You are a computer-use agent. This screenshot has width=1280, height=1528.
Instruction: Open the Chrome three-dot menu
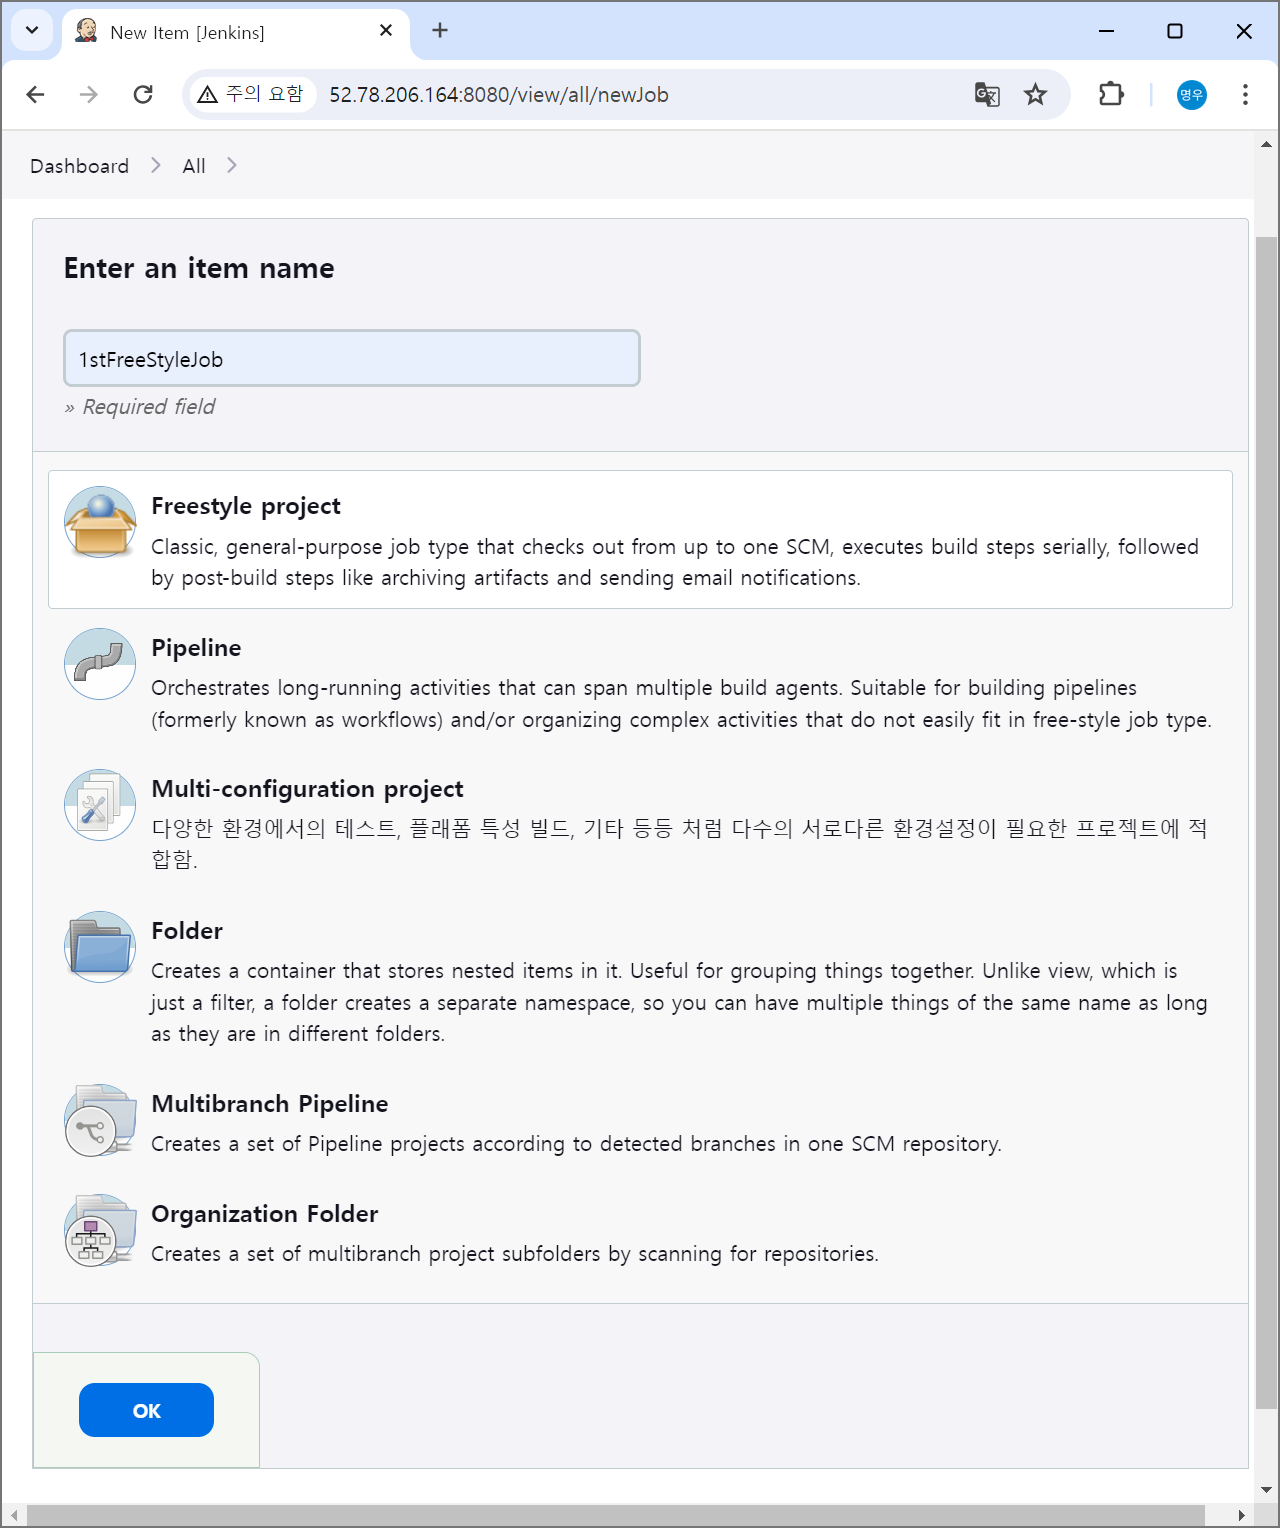(1245, 94)
